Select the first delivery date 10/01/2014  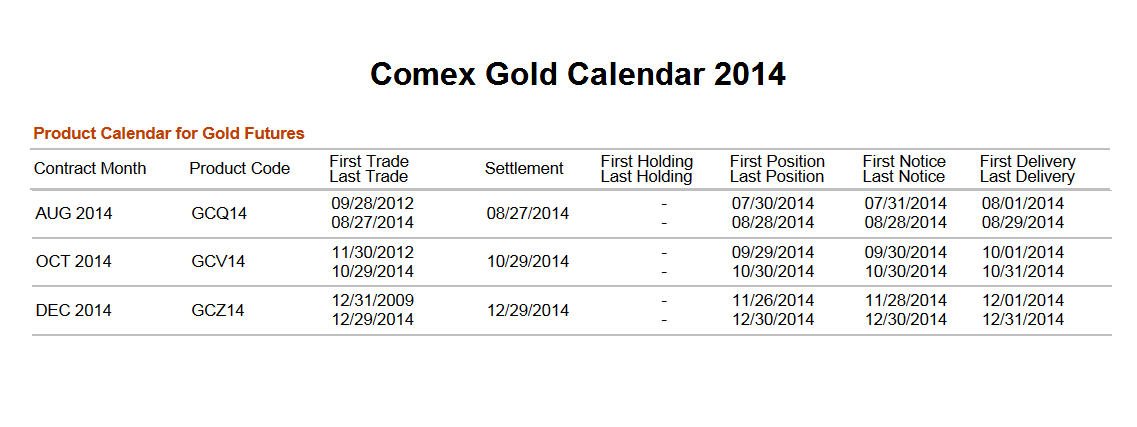pyautogui.click(x=1023, y=252)
